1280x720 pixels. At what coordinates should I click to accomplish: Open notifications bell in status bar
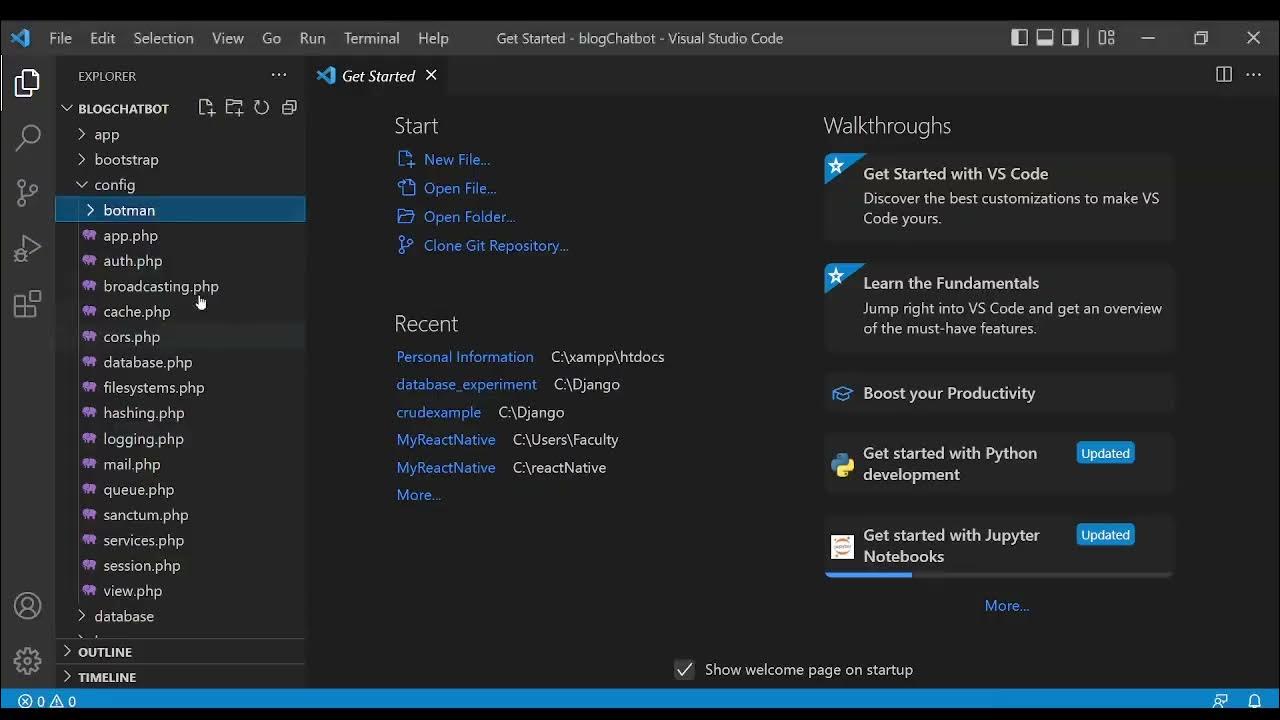[x=1254, y=701]
